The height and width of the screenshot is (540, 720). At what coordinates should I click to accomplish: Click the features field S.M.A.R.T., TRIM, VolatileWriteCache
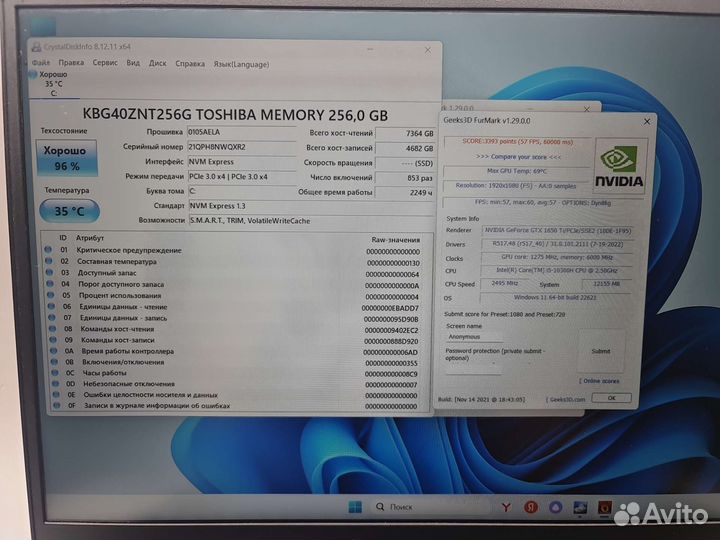[x=311, y=220]
